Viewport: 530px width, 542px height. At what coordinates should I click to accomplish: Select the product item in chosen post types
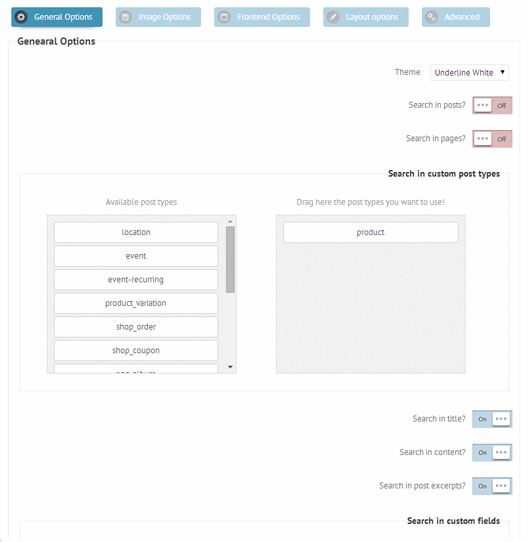(371, 232)
